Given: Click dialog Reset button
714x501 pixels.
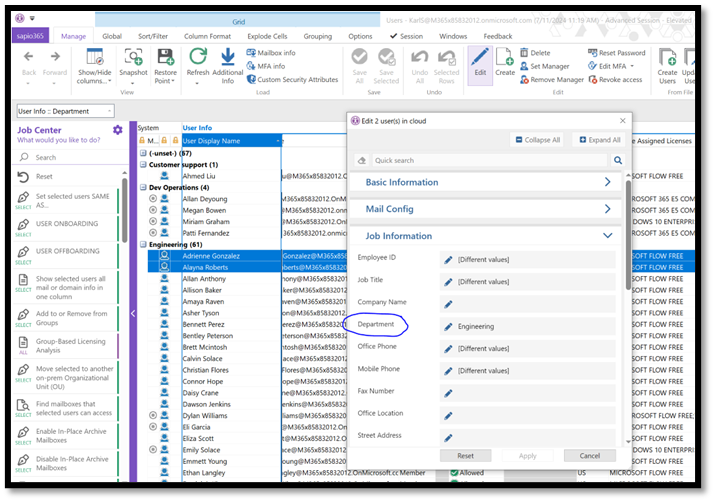Looking at the screenshot, I should [465, 455].
